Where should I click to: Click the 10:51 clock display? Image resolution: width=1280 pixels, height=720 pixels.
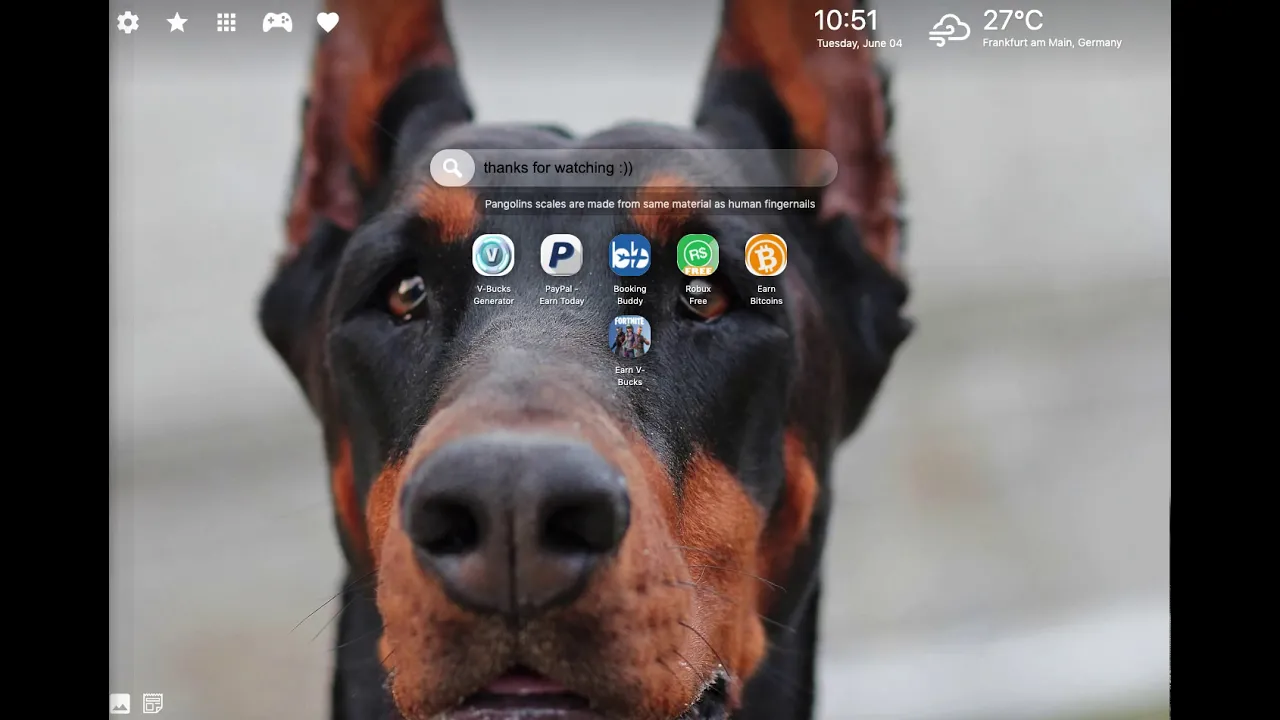click(845, 20)
